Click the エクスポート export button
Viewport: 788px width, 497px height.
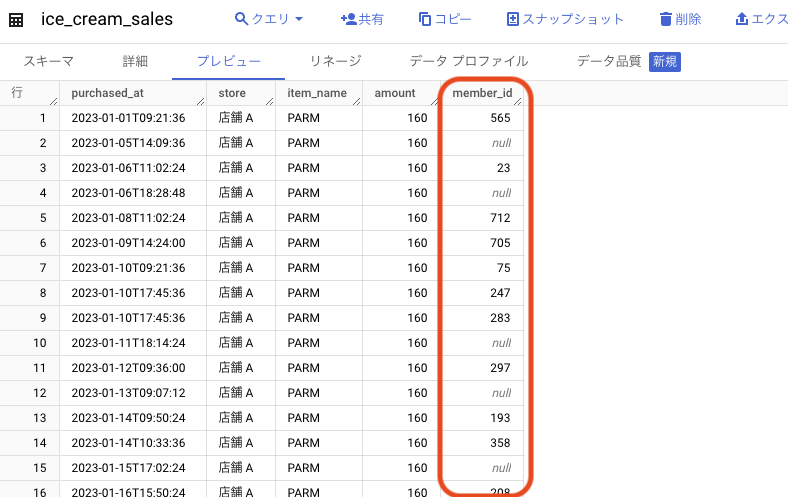tap(761, 19)
